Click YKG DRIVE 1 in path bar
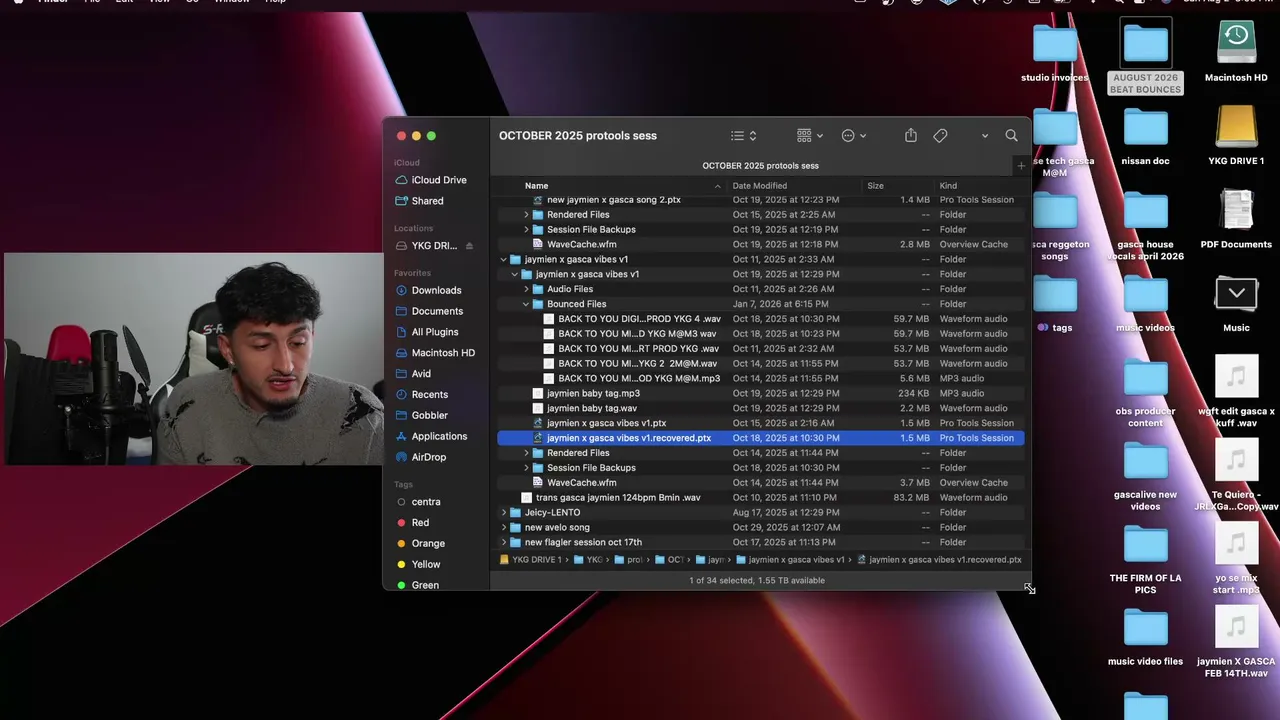 (531, 560)
